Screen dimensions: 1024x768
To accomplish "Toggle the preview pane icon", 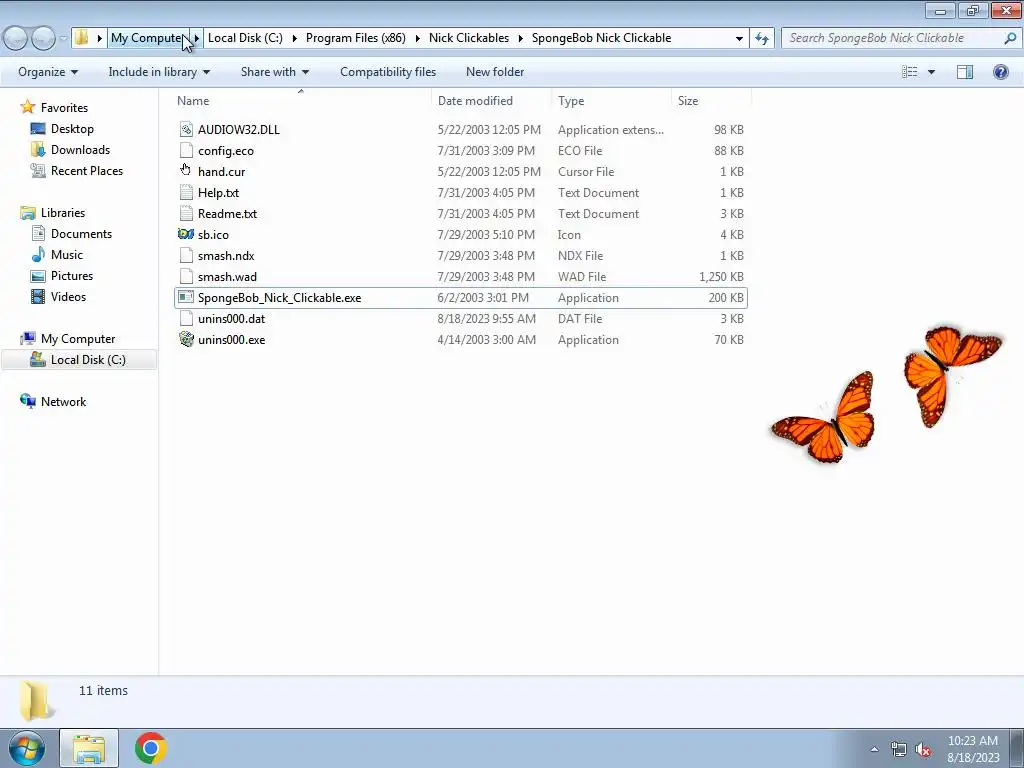I will 965,72.
